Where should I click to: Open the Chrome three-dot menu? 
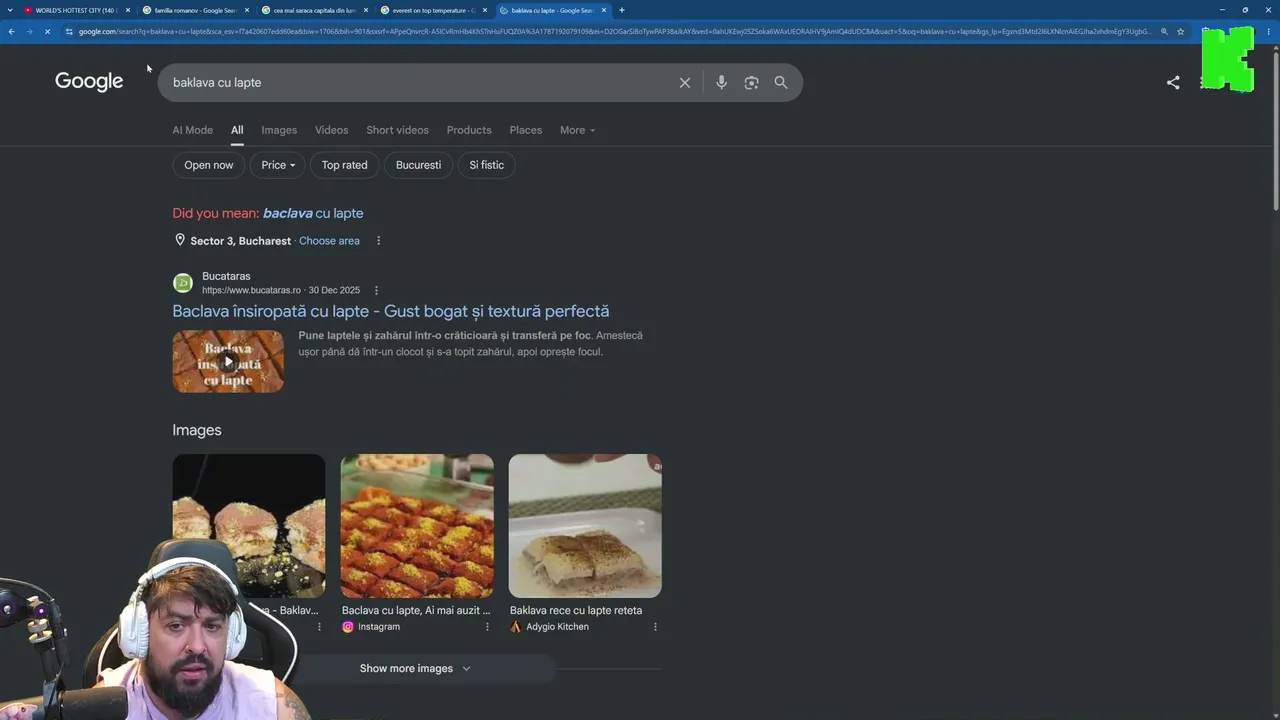[1270, 32]
